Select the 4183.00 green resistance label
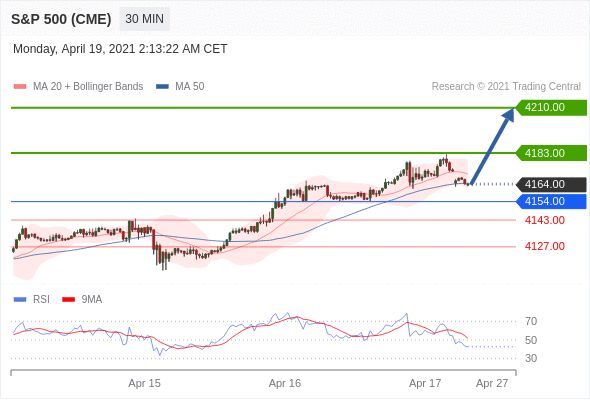The image size is (590, 400). (551, 153)
